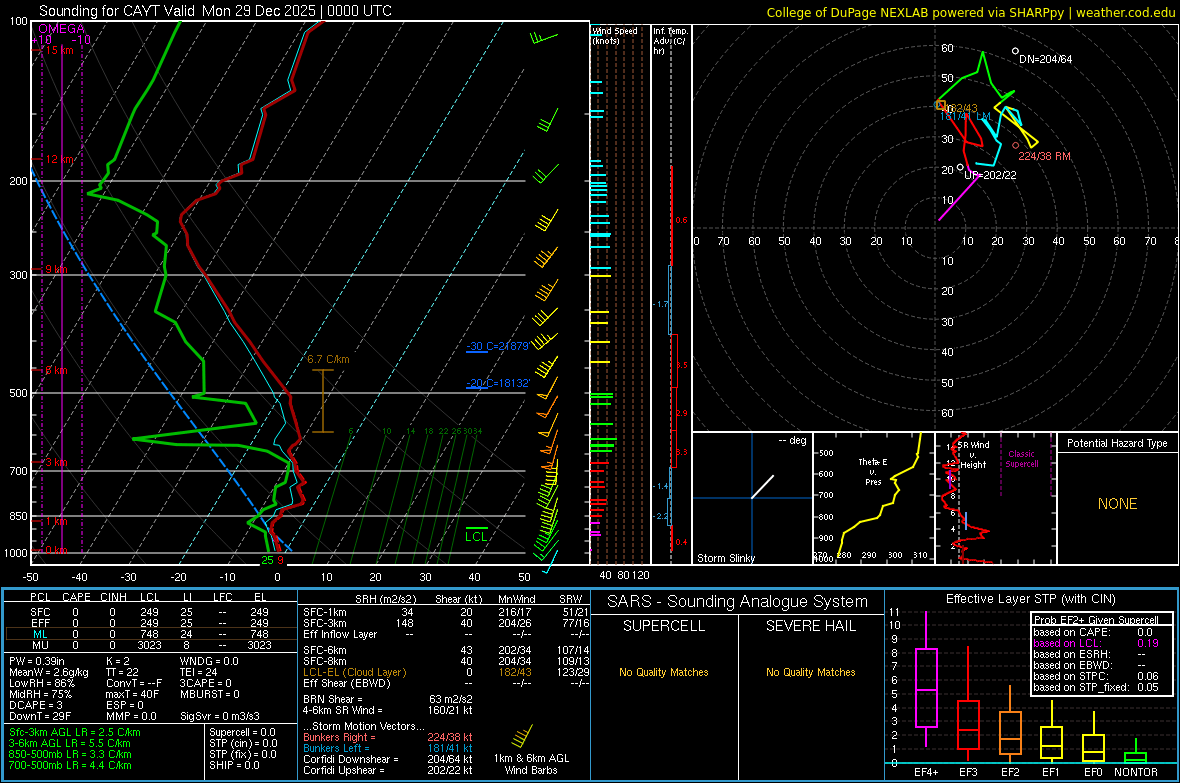Click the '224/38 RM' hodograph label
This screenshot has width=1180, height=783.
click(x=1044, y=156)
